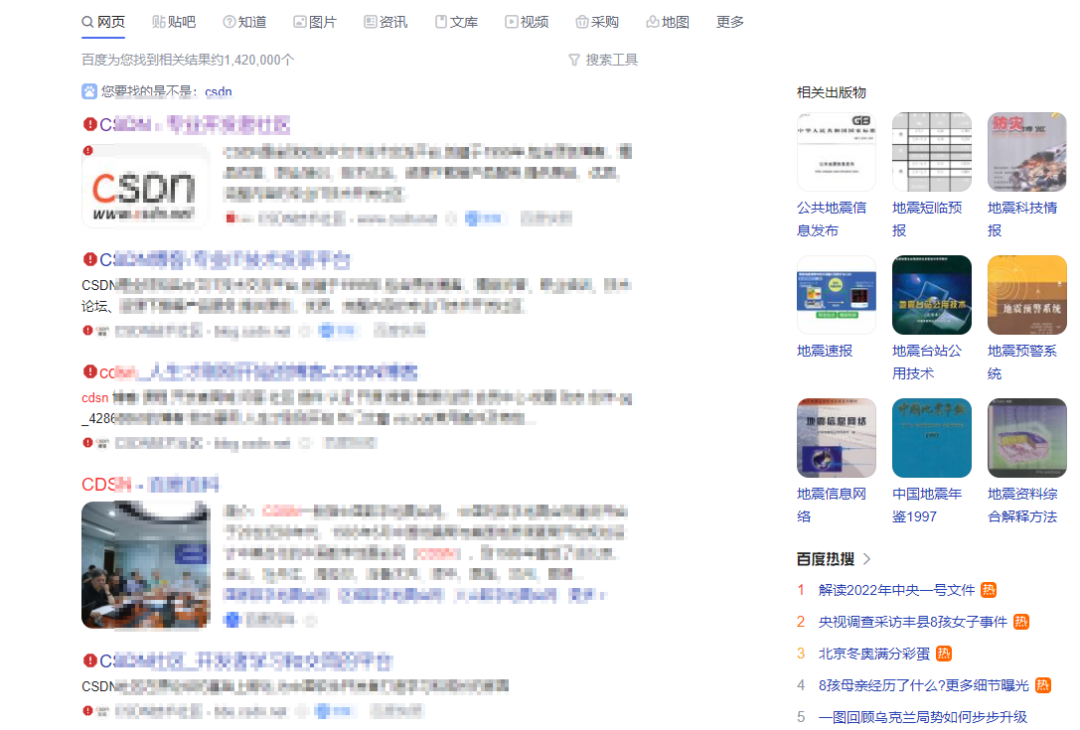Open the 视频 tab
The height and width of the screenshot is (730, 1080).
pos(527,22)
